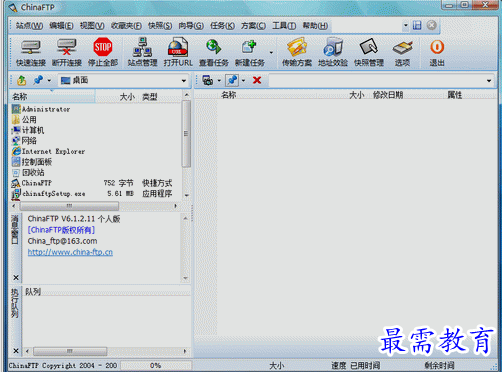Image resolution: width=502 pixels, height=372 pixels.
Task: Select the 计算机 item
Action: (28, 130)
